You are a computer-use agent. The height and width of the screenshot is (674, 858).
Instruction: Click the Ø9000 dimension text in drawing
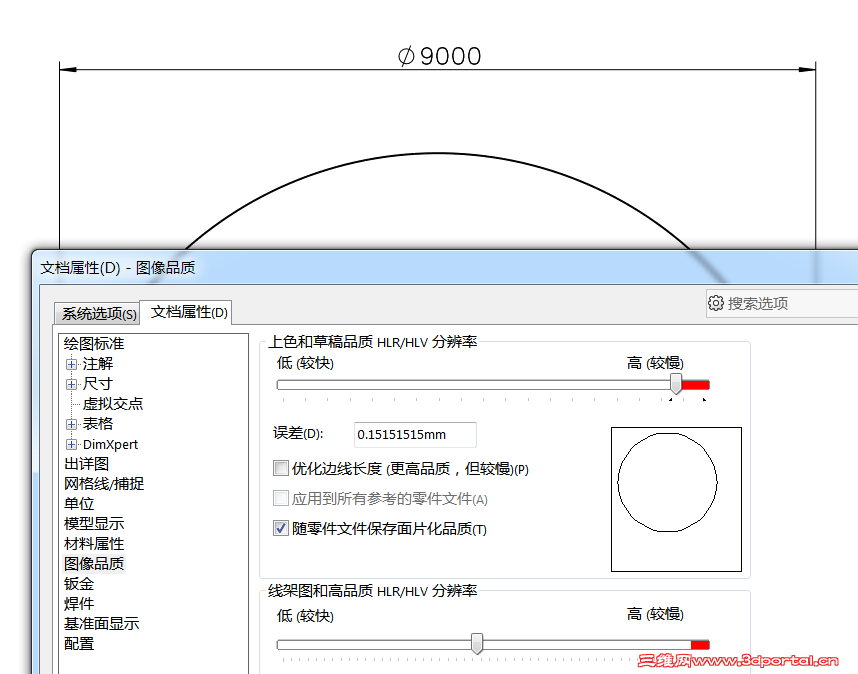point(439,56)
